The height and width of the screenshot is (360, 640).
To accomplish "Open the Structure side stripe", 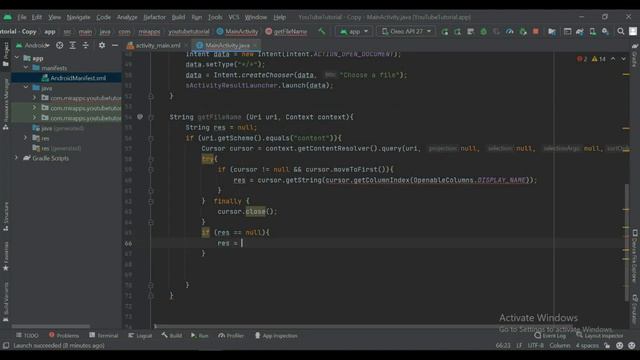I will tap(6, 216).
